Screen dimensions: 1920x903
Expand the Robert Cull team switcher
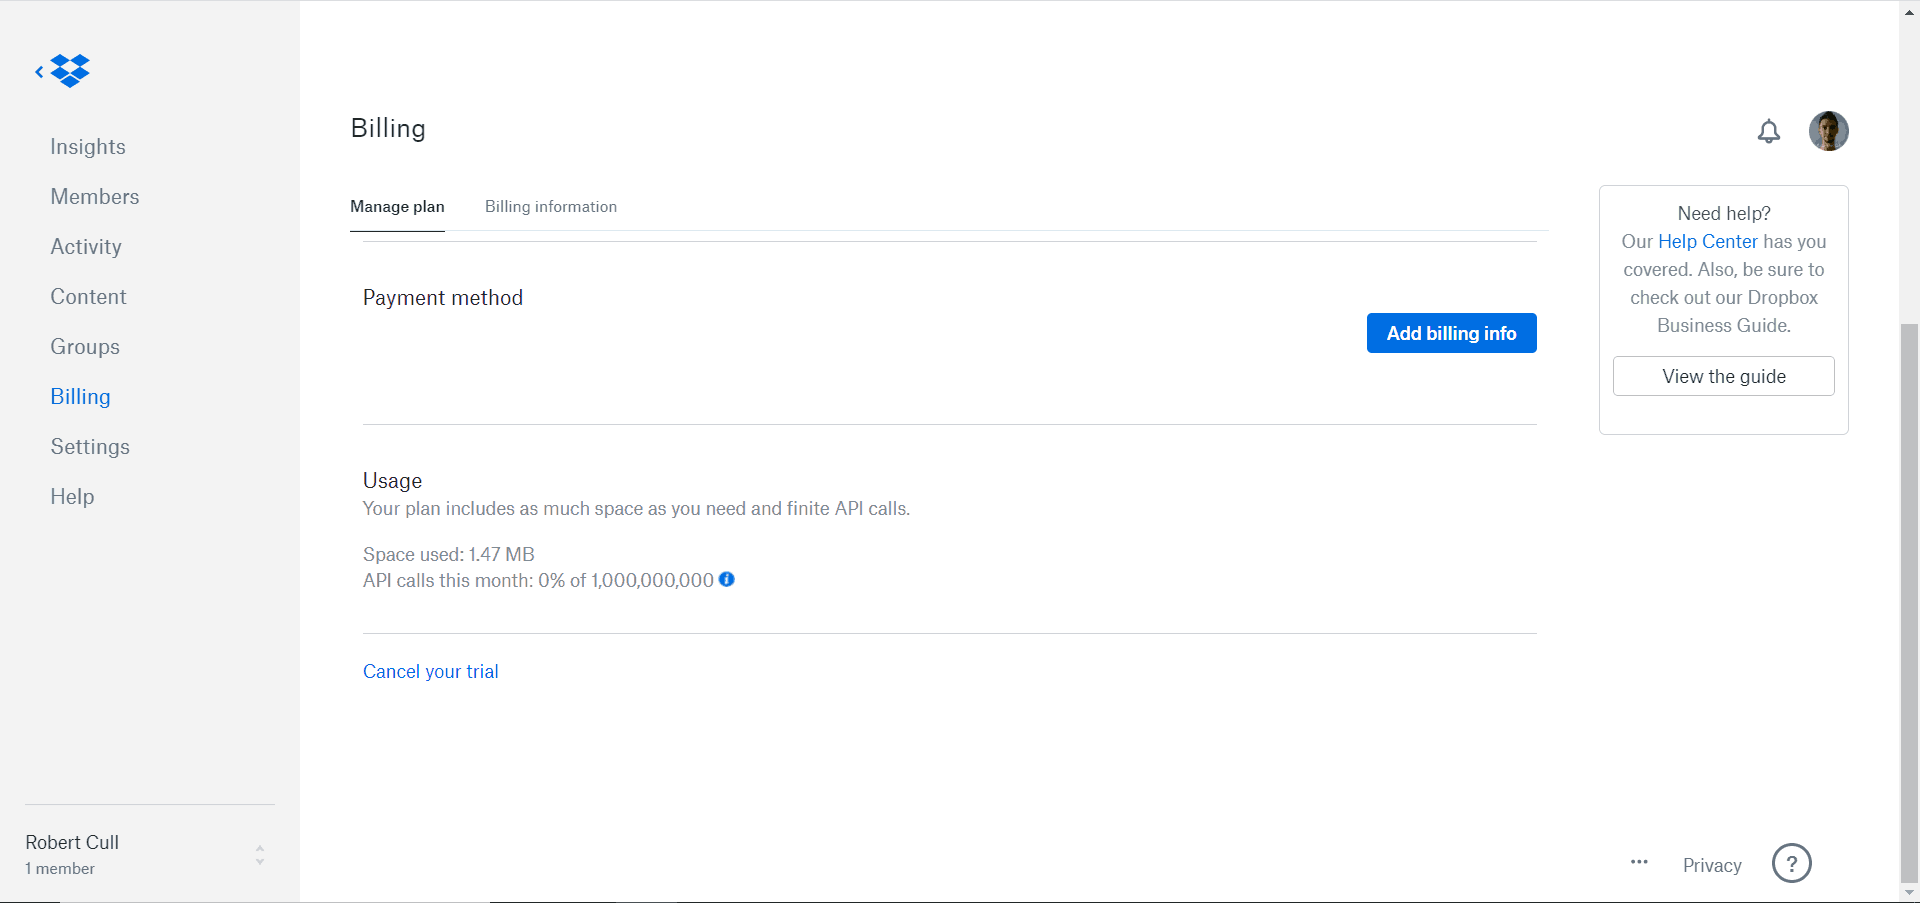(x=259, y=855)
